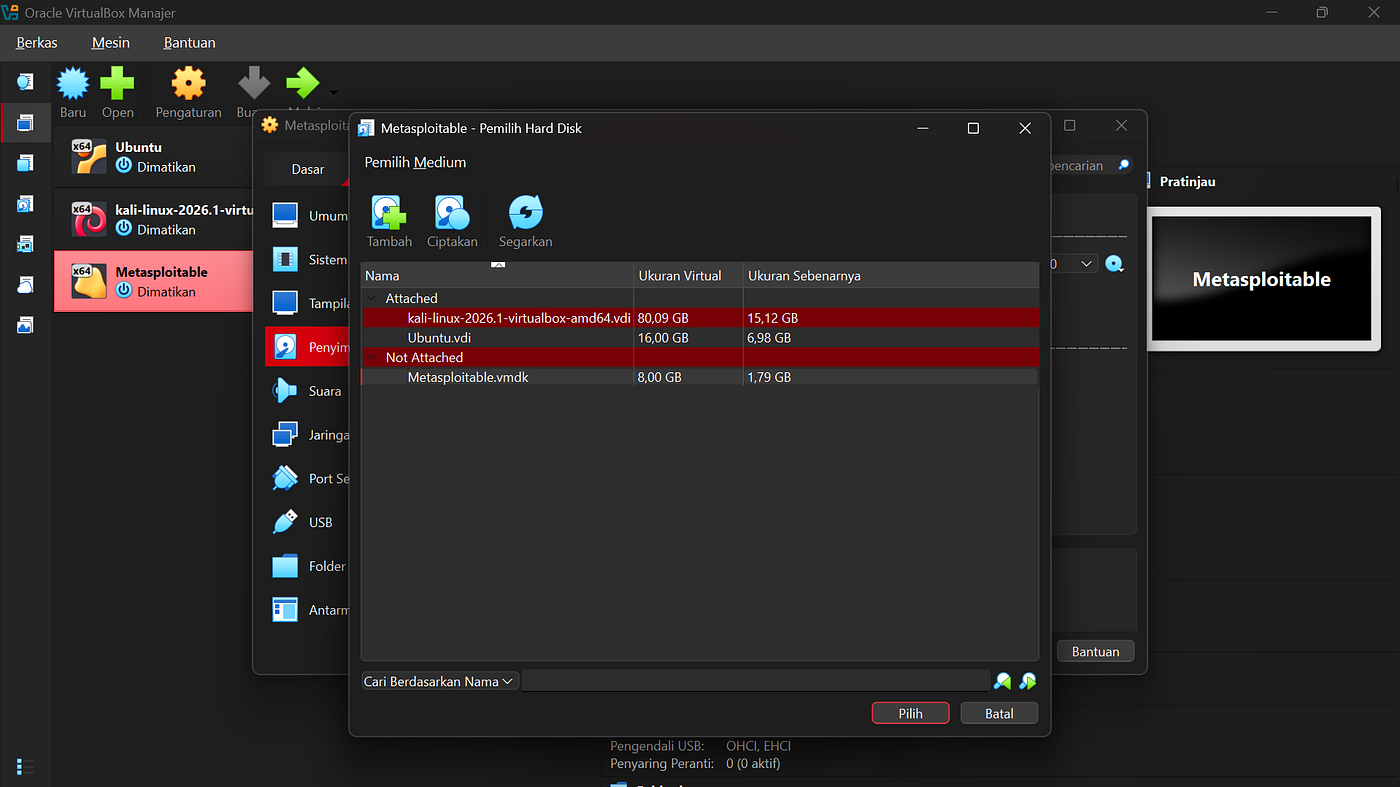Sort by the Ukuran Virtual column header
The height and width of the screenshot is (787, 1400).
pos(688,275)
